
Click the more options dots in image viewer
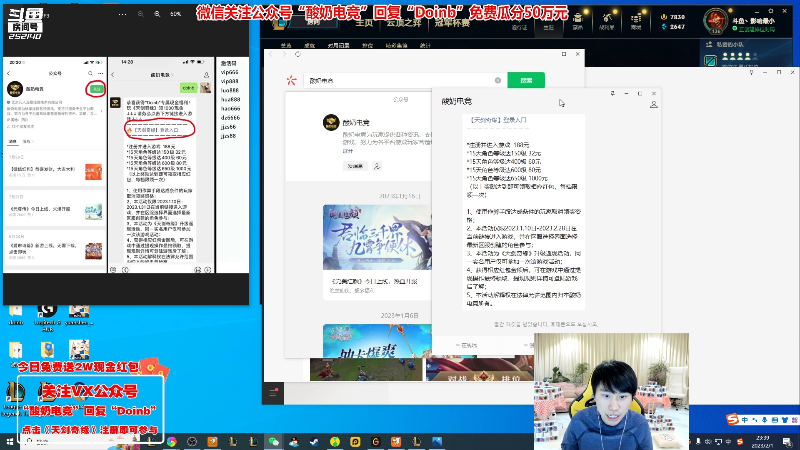tap(122, 14)
